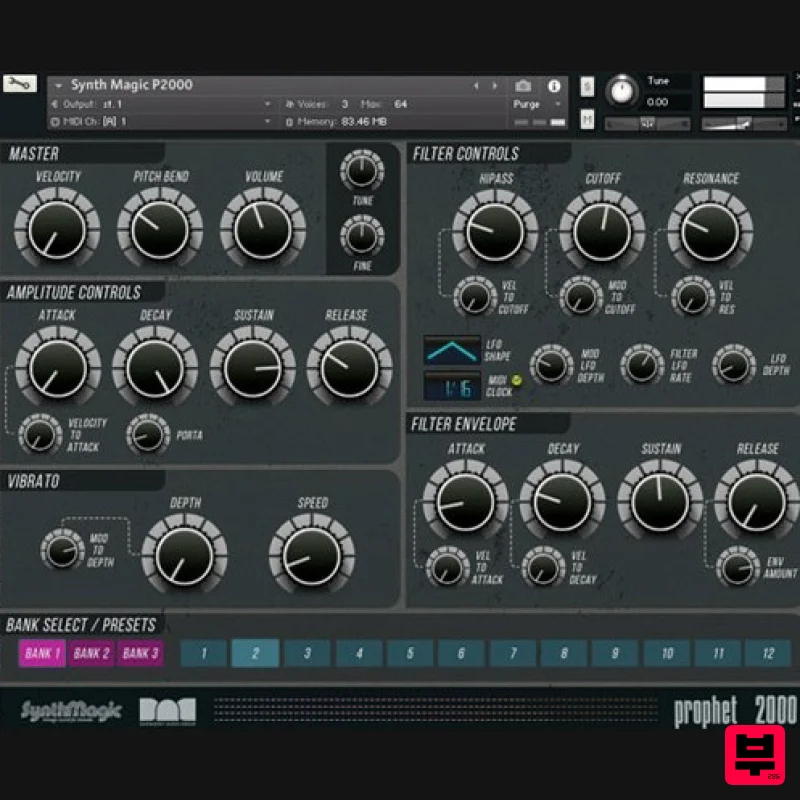Click the MIDI Clock 1/16 rate display
The image size is (800, 800).
(452, 386)
